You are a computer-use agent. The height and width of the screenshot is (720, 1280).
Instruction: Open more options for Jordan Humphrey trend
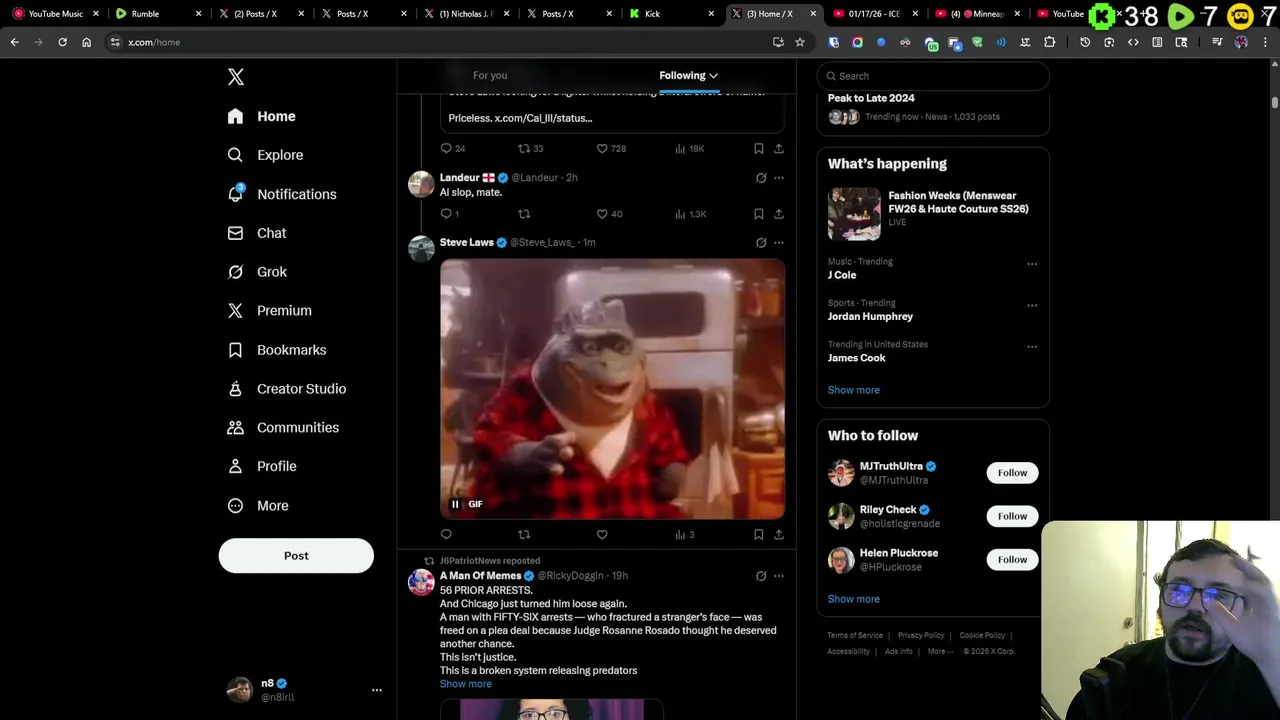point(1032,306)
